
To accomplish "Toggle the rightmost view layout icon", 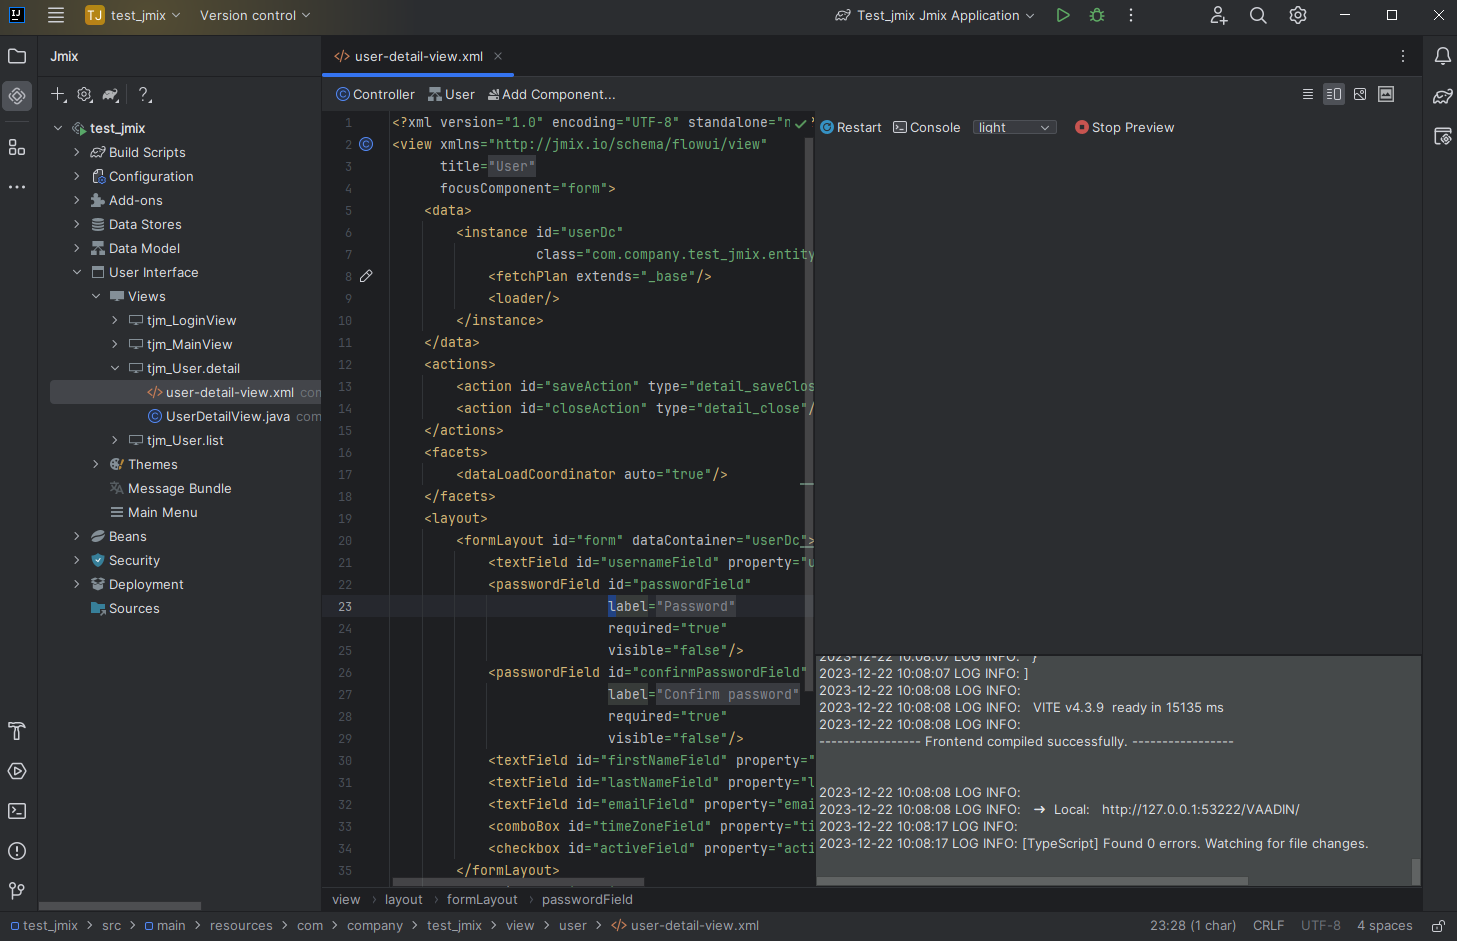I will 1386,94.
